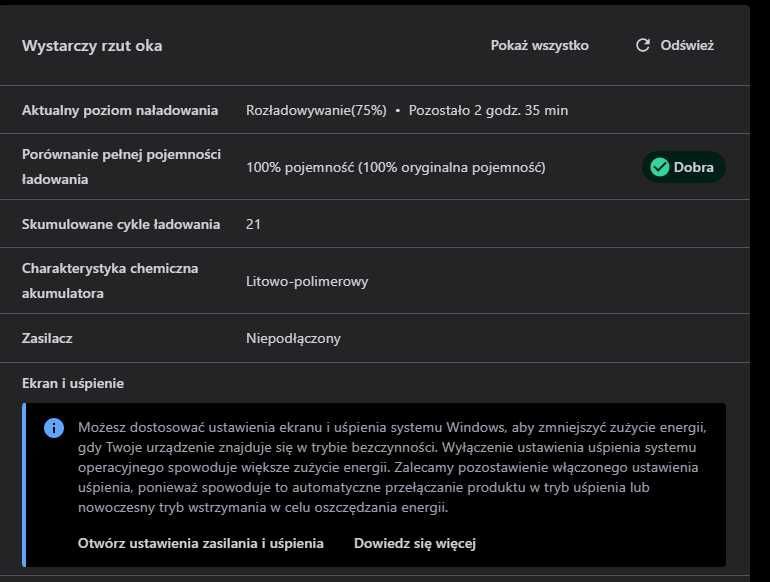Click the blue info circle icon
Viewport: 770px width, 582px height.
point(54,428)
